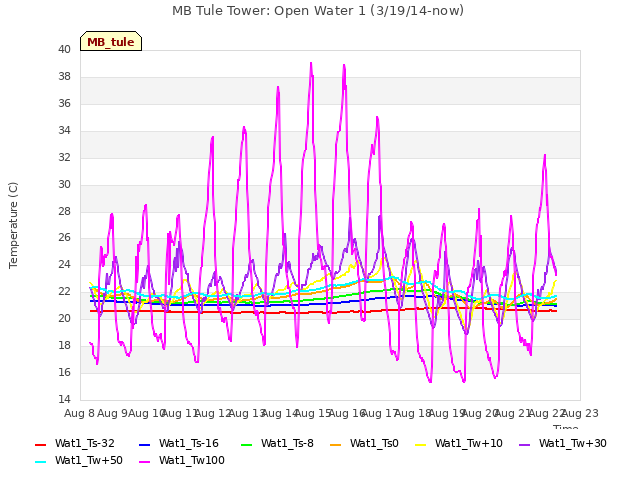The width and height of the screenshot is (640, 480).
Task: Click the Temperature (C) axis label
Action: coord(13,225)
